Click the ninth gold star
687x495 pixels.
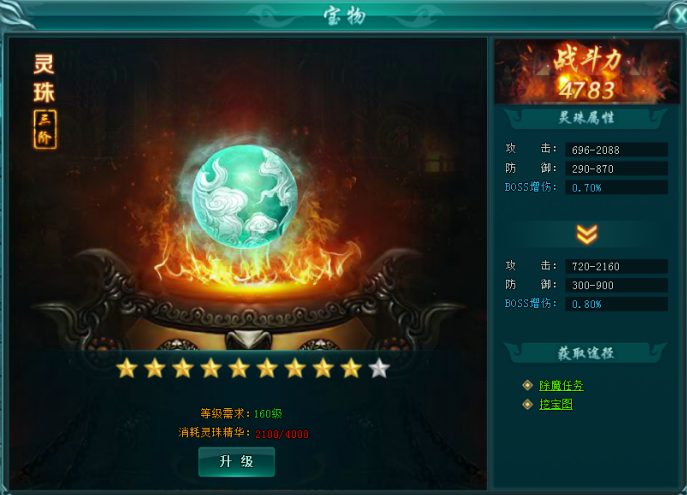[351, 368]
